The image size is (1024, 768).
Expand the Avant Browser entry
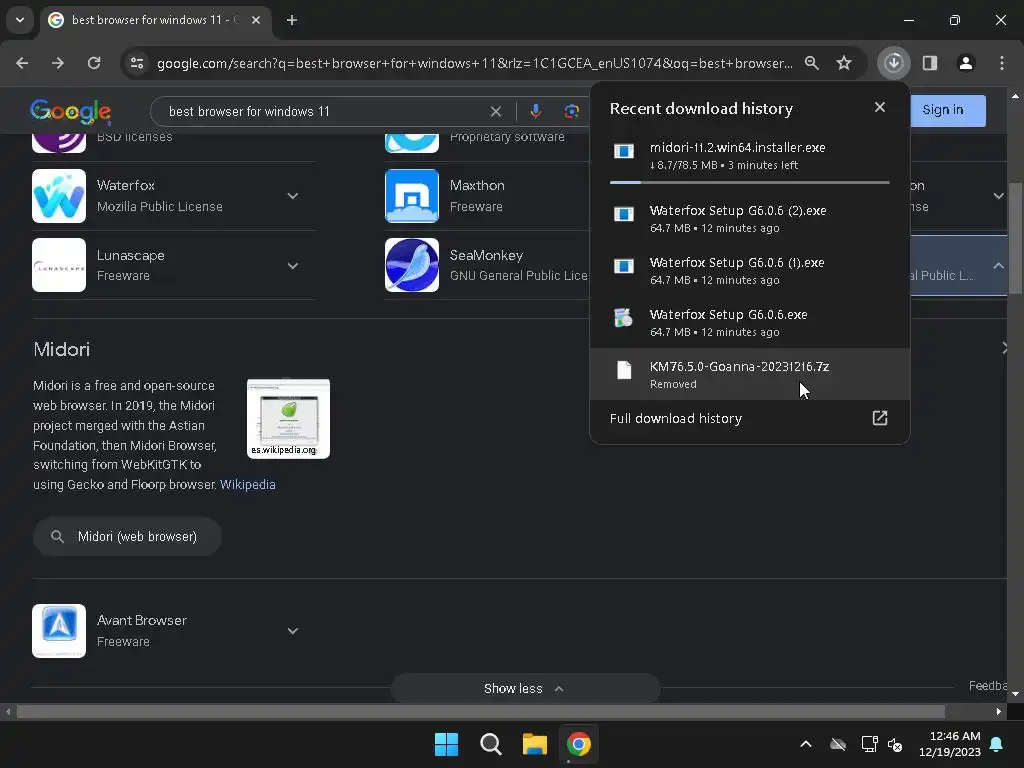pos(293,631)
